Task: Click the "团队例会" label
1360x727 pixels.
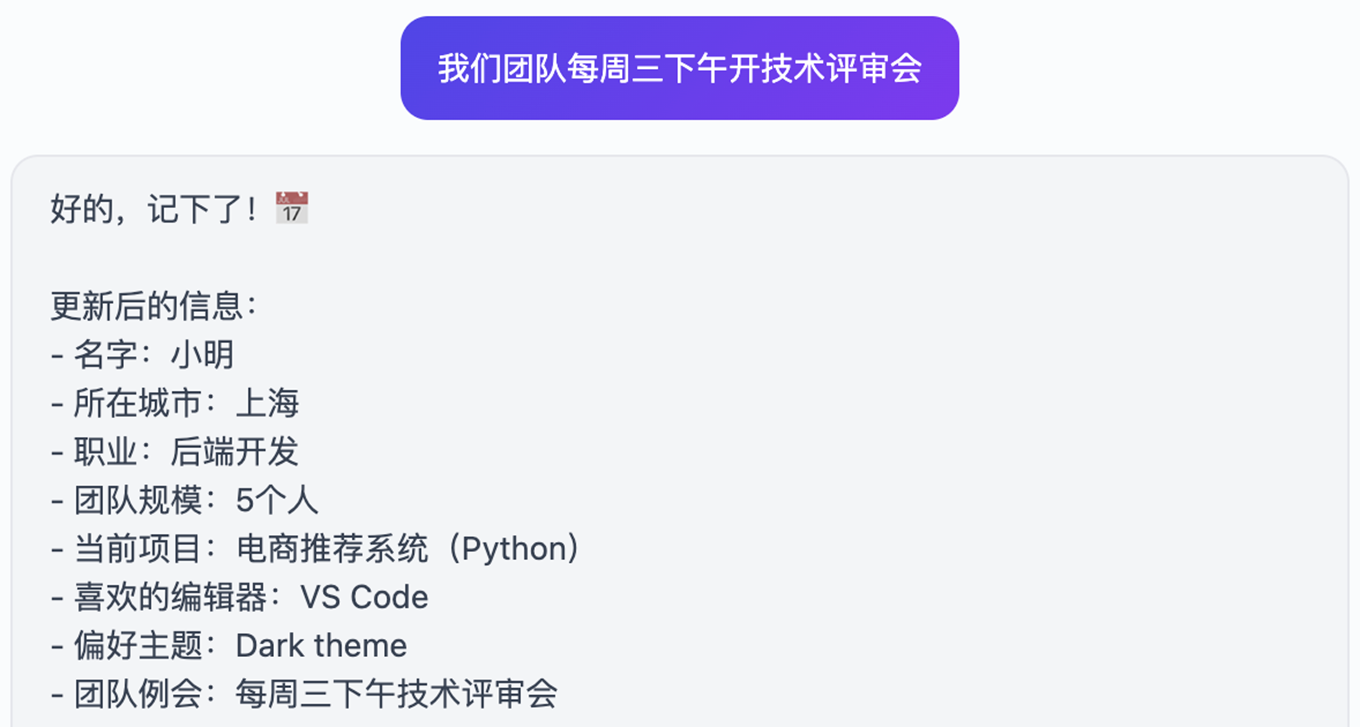Action: 138,693
